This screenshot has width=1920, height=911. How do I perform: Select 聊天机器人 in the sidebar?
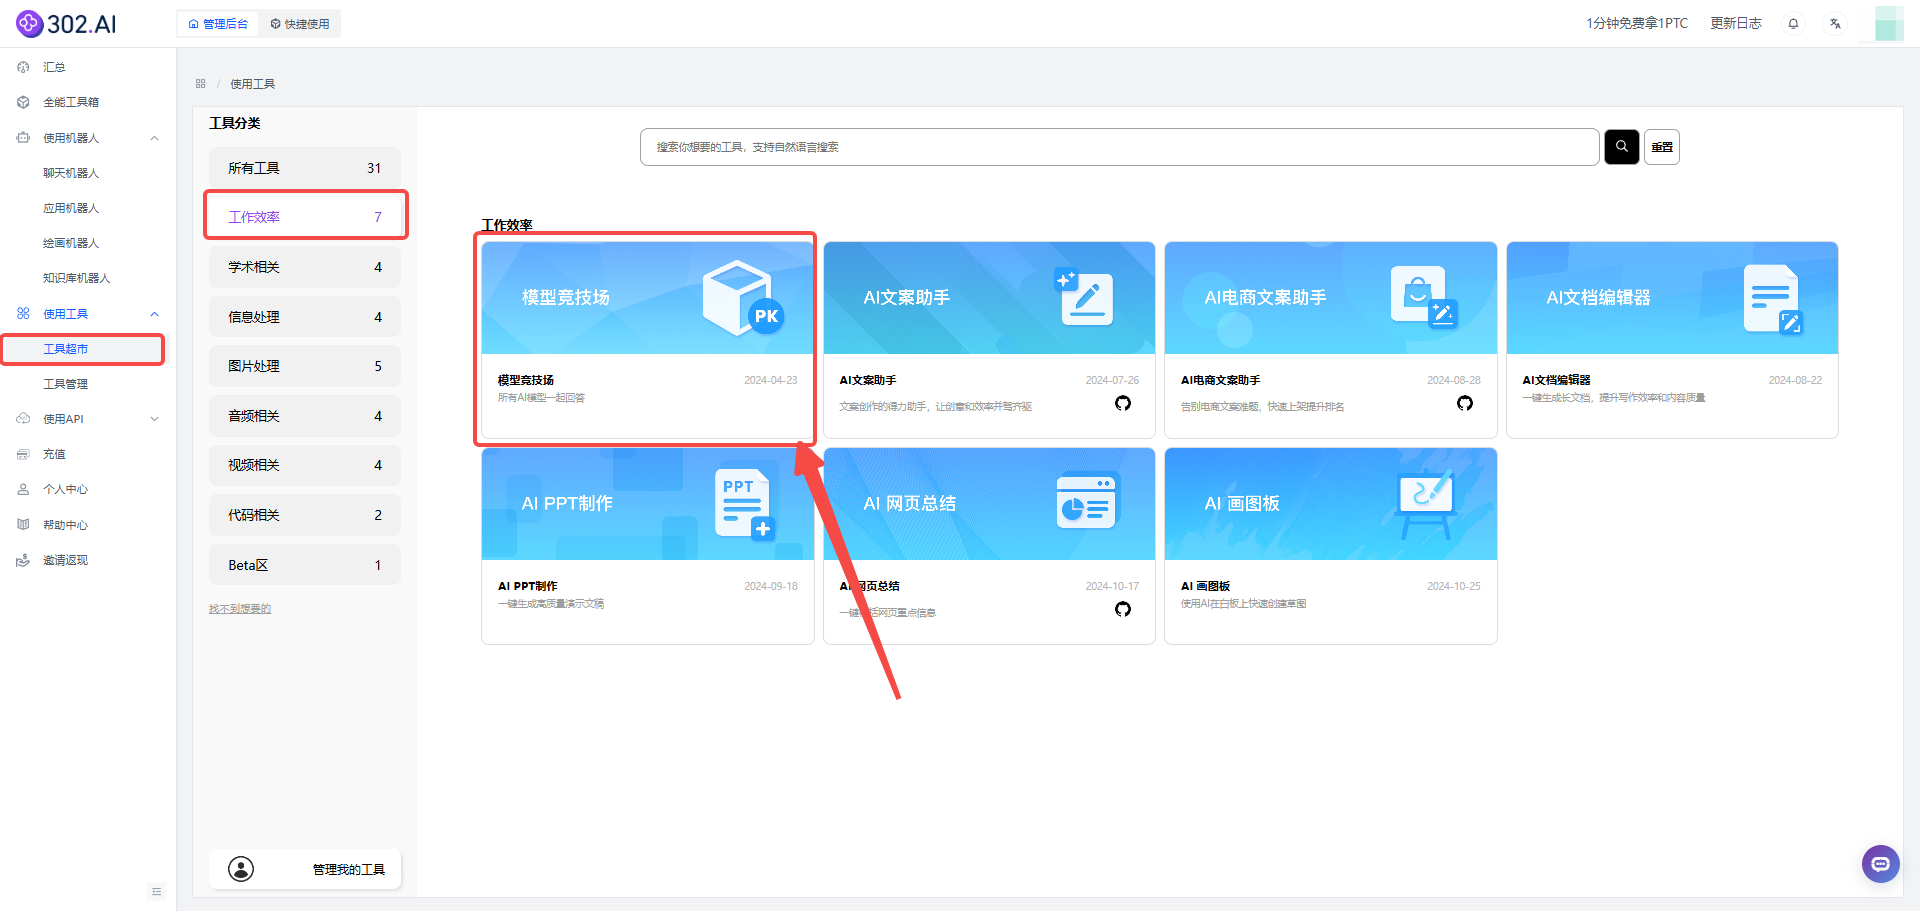coord(71,173)
